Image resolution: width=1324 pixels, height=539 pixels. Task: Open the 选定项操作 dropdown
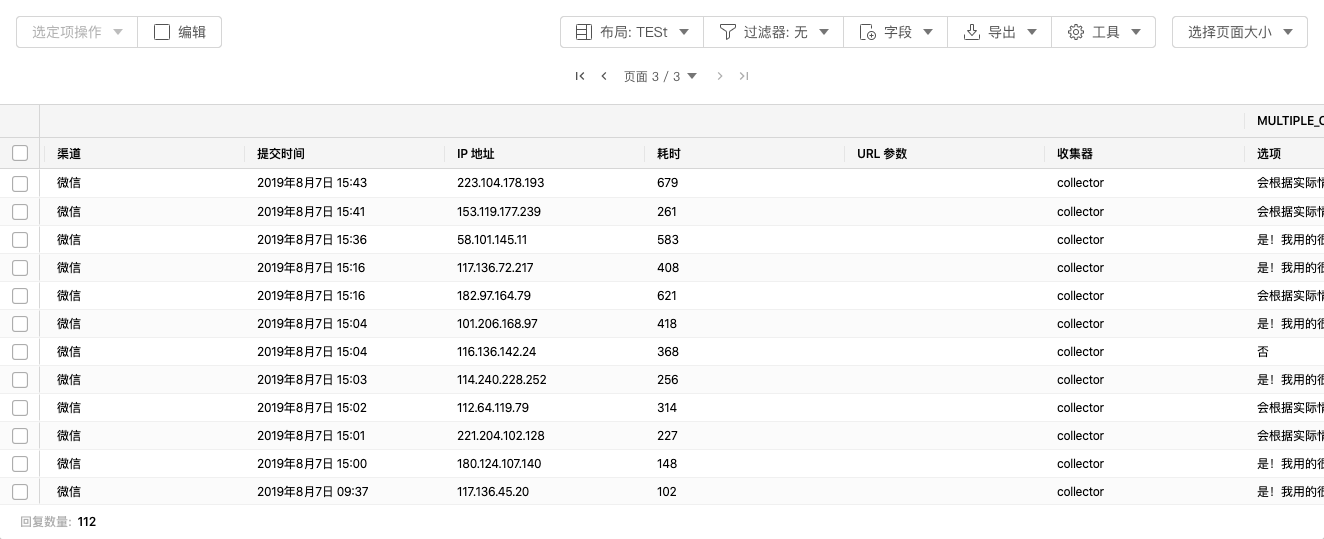[x=77, y=32]
